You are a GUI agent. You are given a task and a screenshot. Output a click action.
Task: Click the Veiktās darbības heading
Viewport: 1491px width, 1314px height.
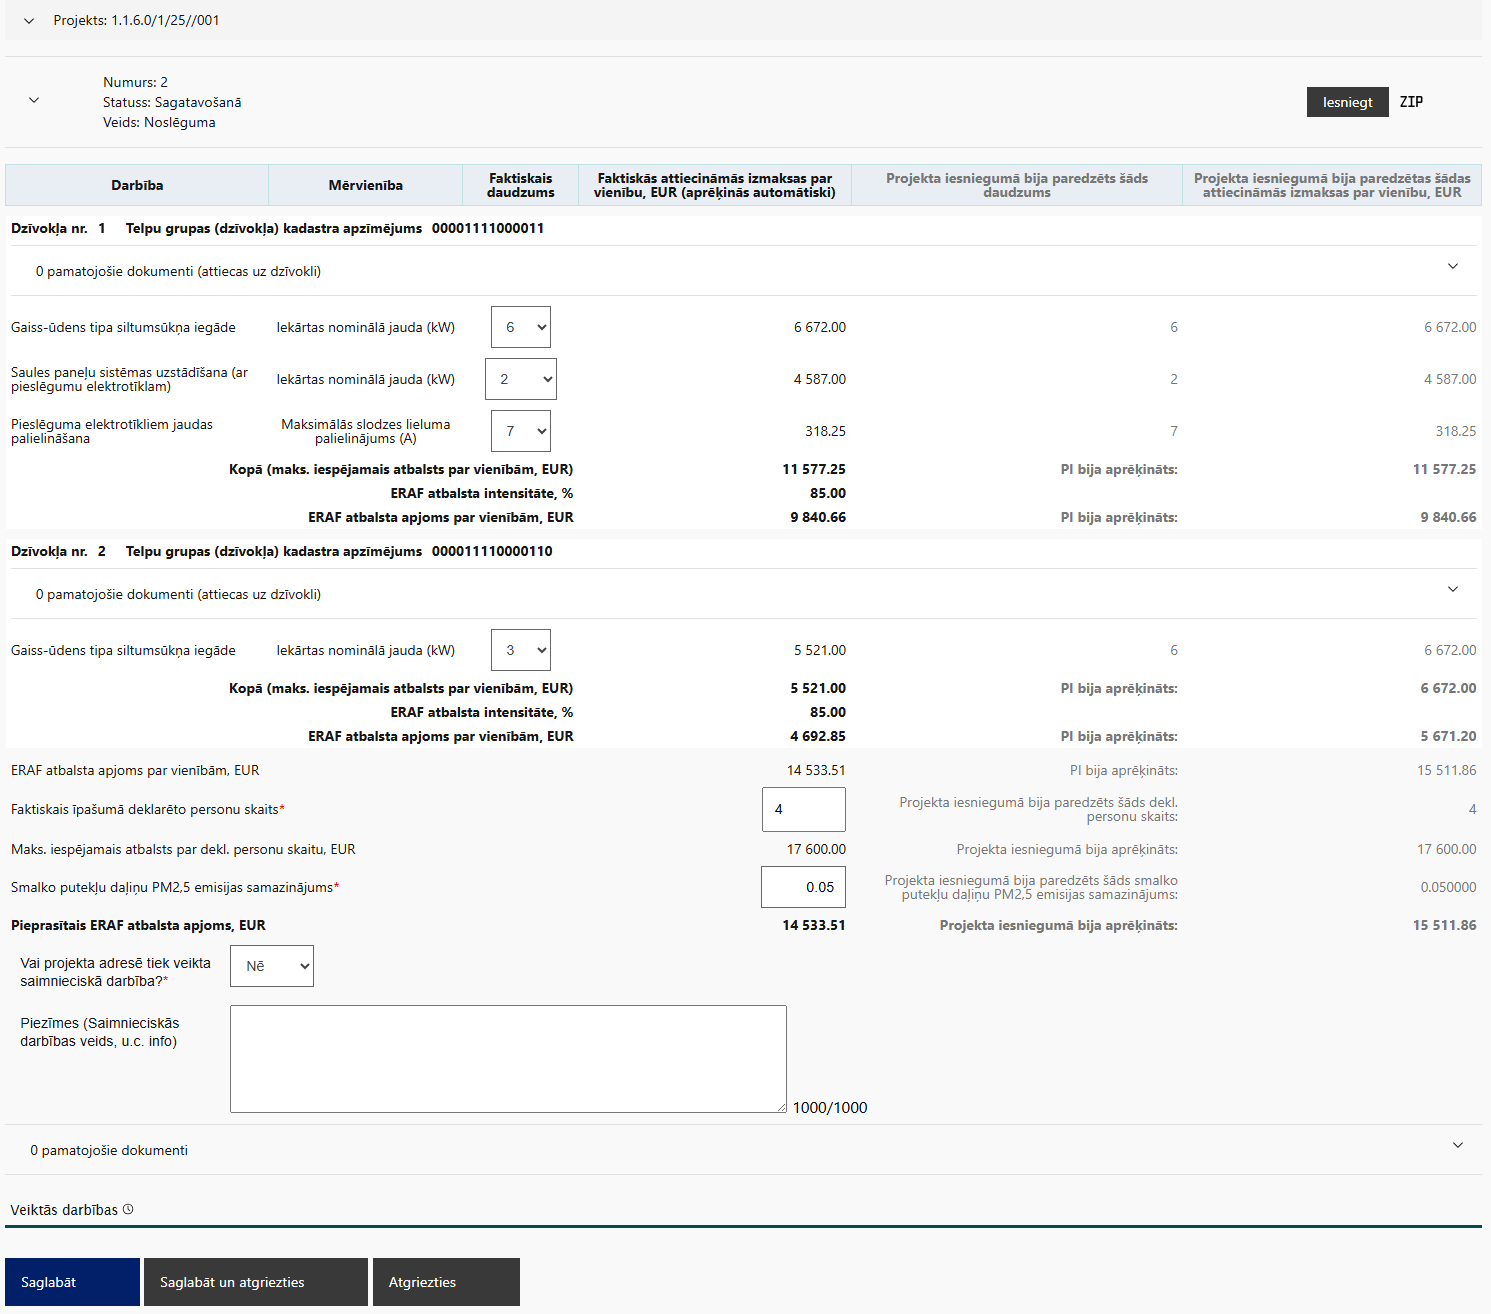(64, 1210)
